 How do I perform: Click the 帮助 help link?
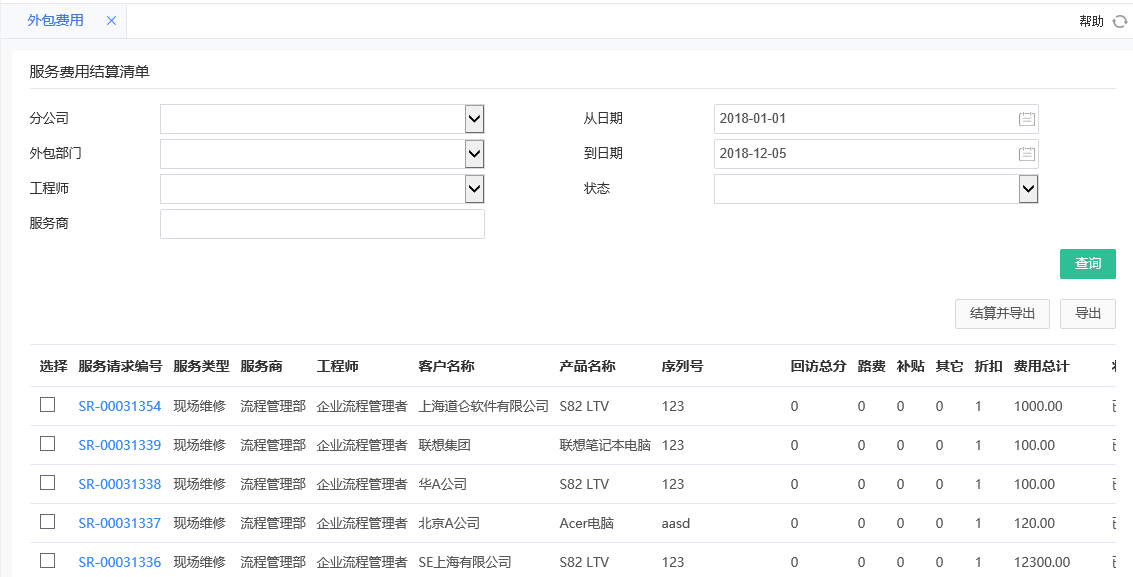[x=1089, y=20]
